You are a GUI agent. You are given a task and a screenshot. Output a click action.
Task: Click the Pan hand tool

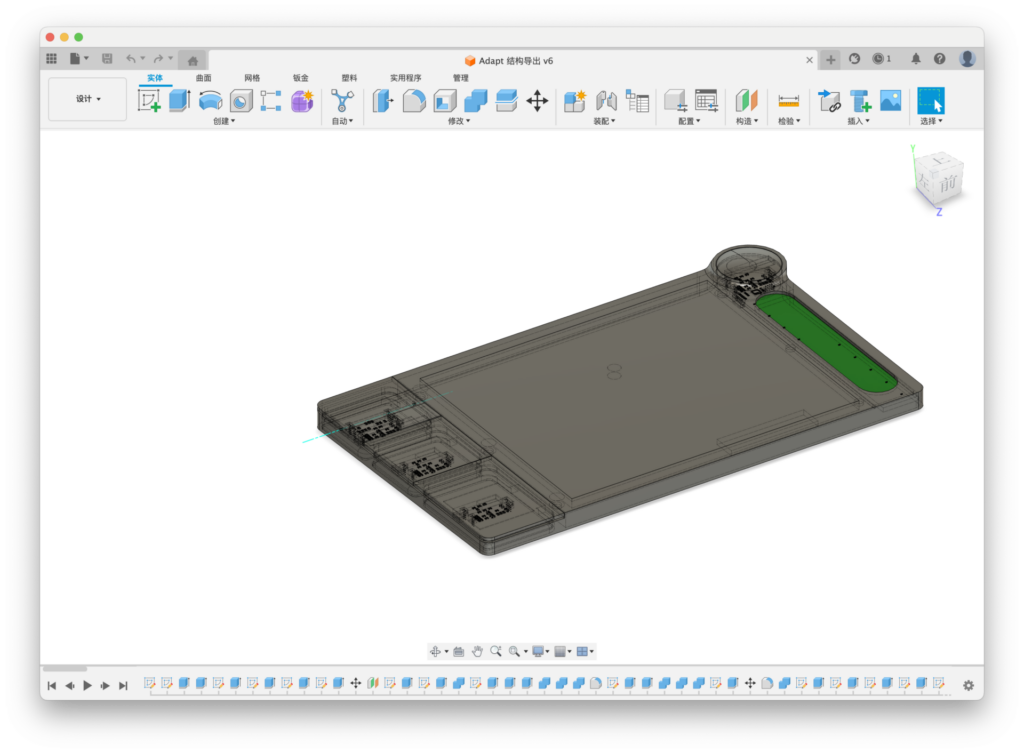pos(478,651)
